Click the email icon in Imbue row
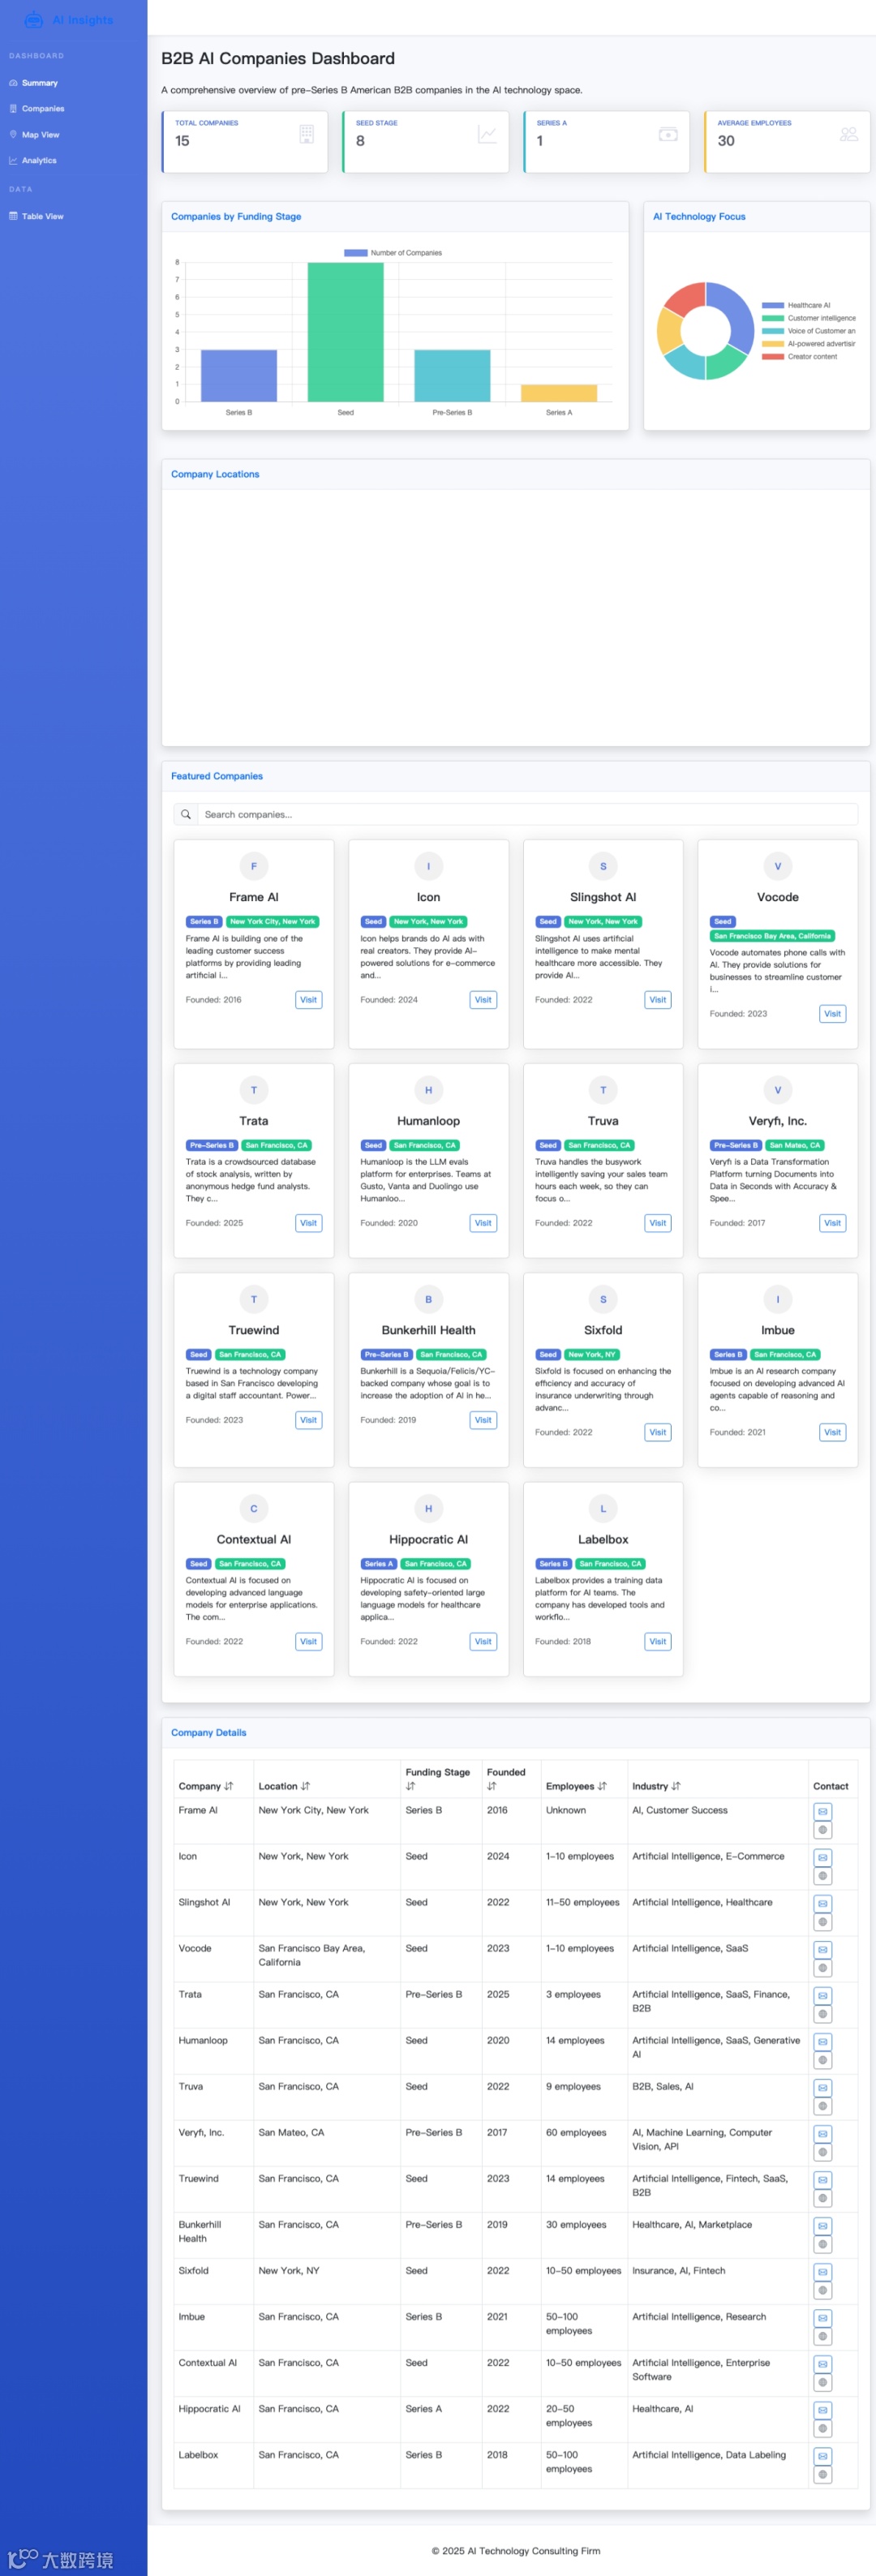The height and width of the screenshot is (2576, 876). (823, 2318)
